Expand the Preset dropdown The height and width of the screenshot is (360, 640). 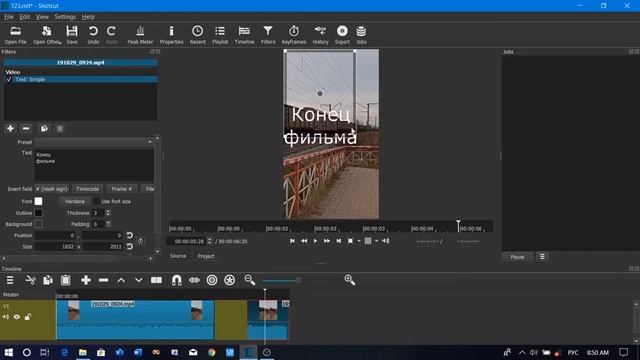[x=94, y=142]
